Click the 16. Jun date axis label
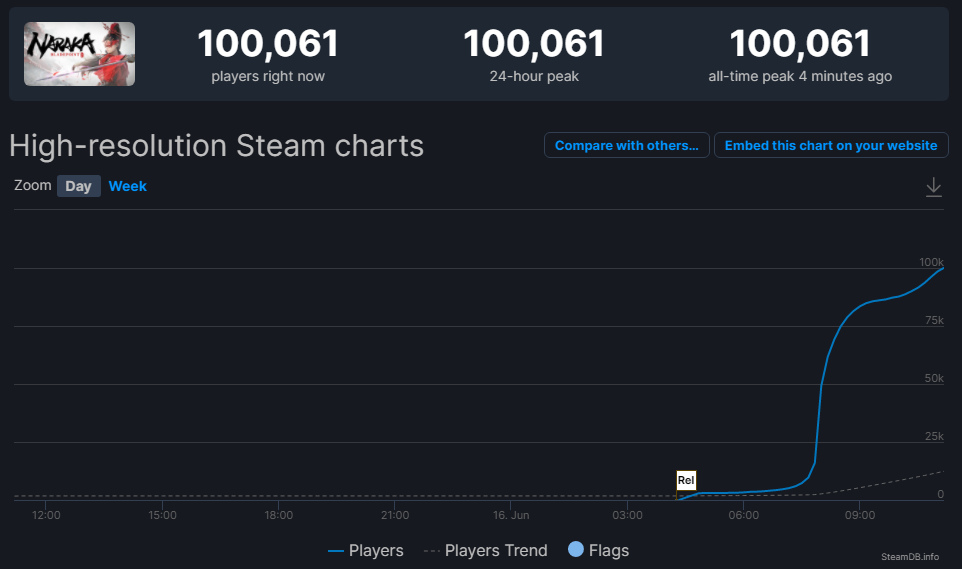Image resolution: width=962 pixels, height=569 pixels. coord(511,515)
